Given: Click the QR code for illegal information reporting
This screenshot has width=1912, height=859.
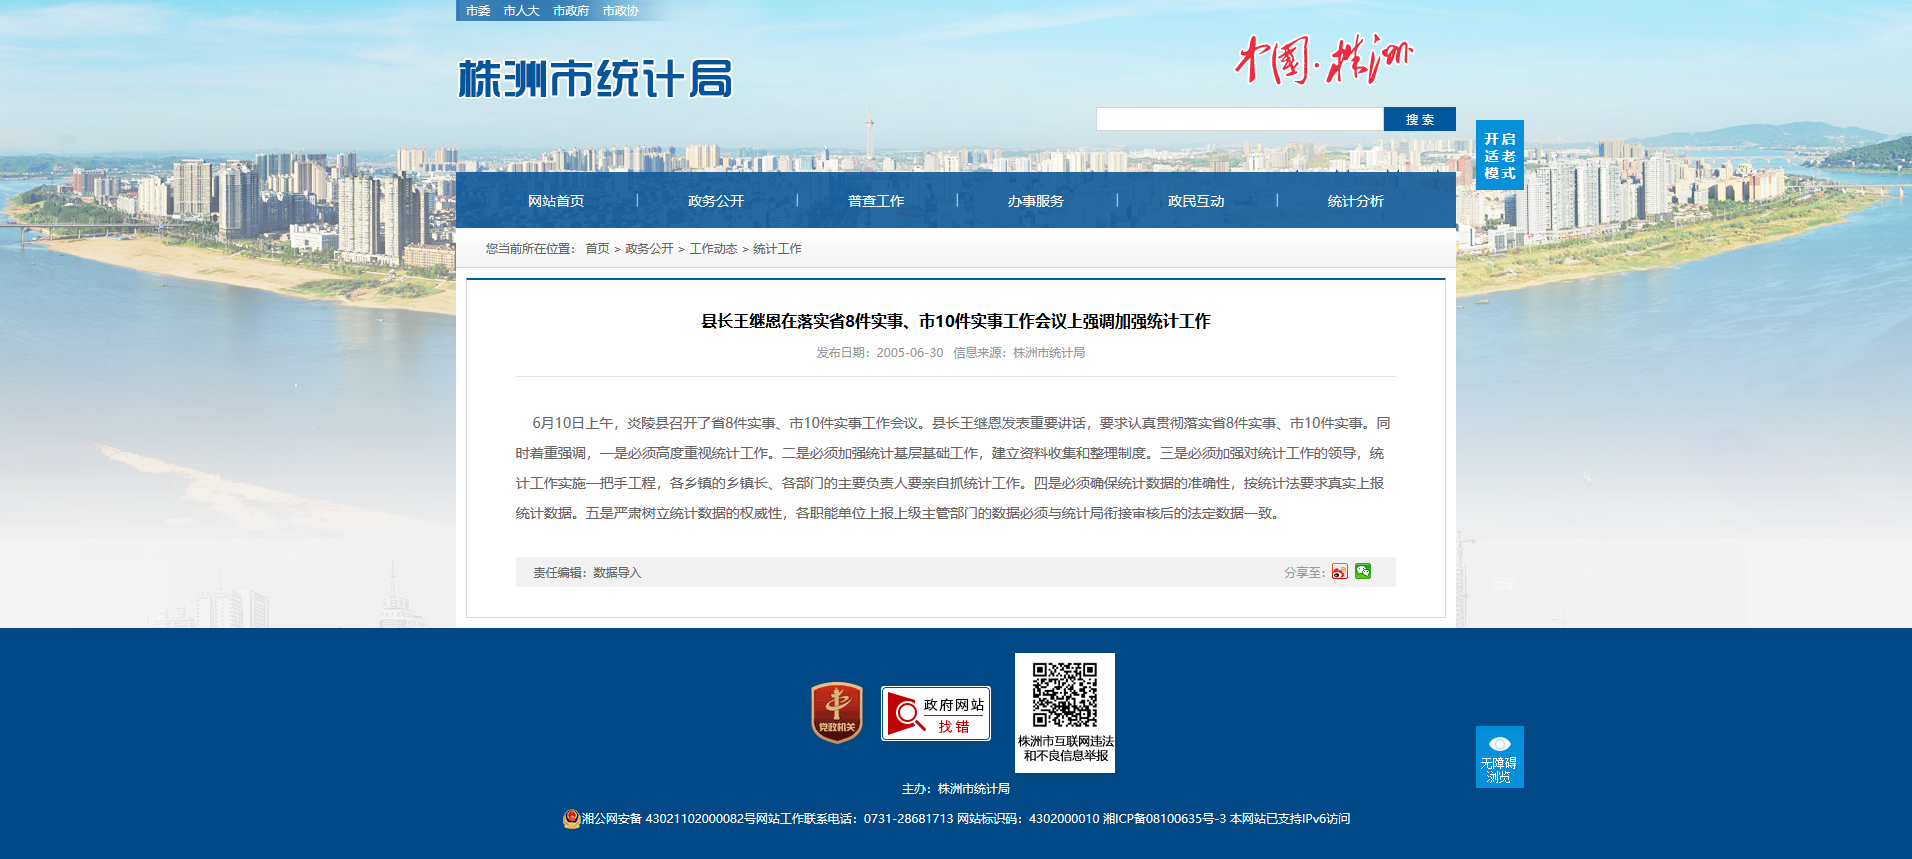Looking at the screenshot, I should [x=1064, y=695].
